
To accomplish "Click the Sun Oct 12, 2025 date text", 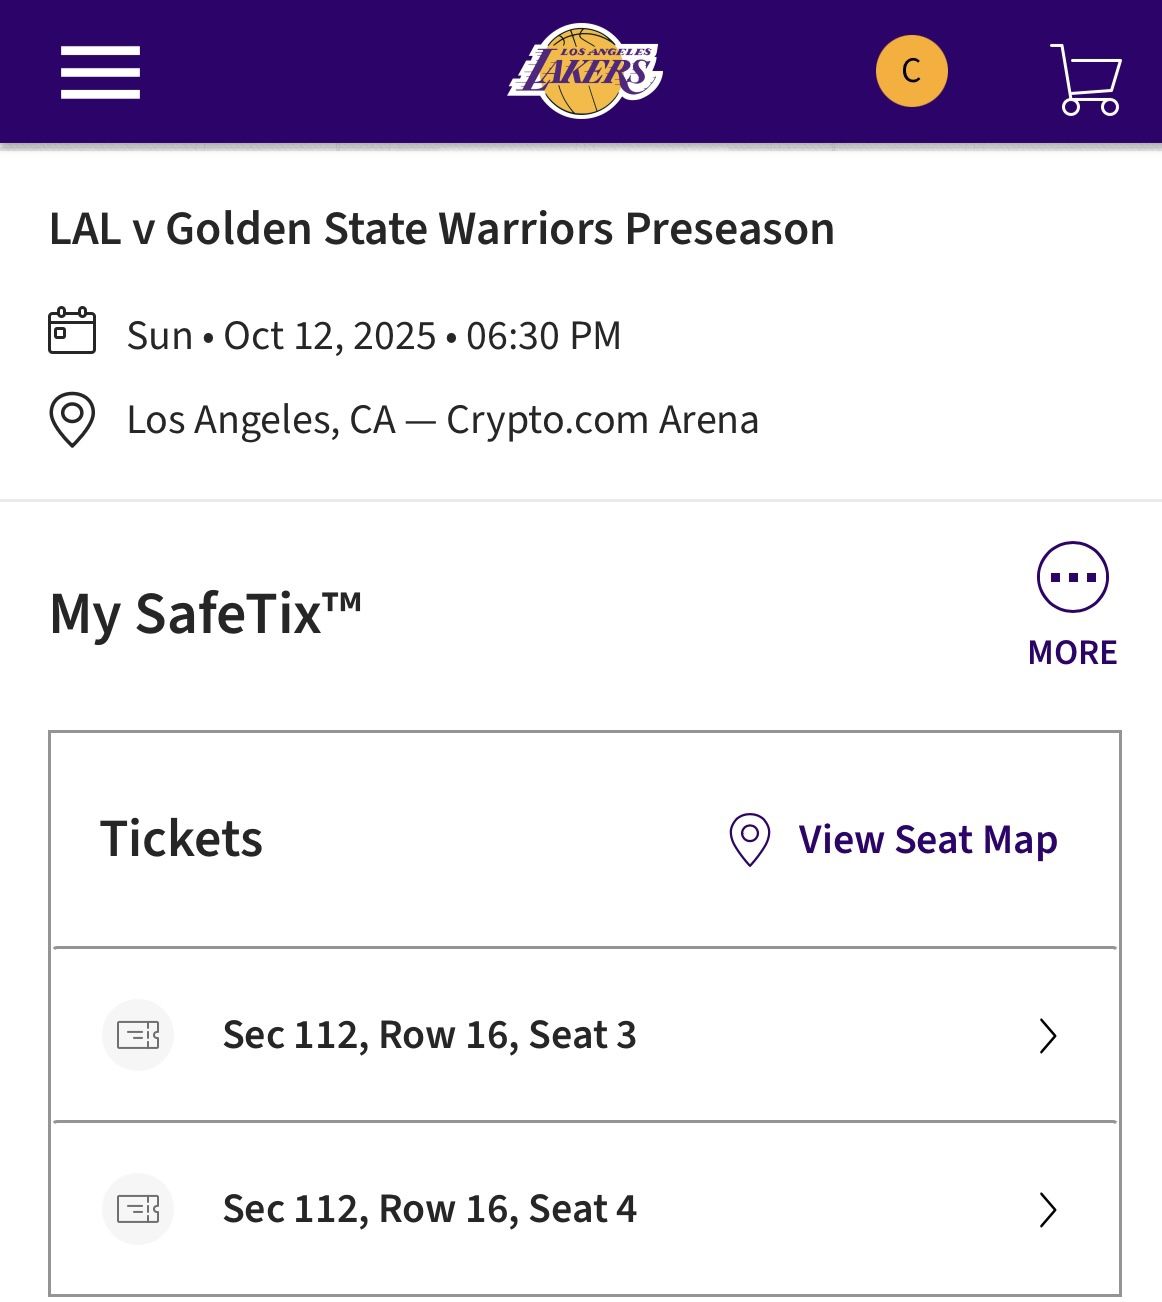I will pos(373,336).
